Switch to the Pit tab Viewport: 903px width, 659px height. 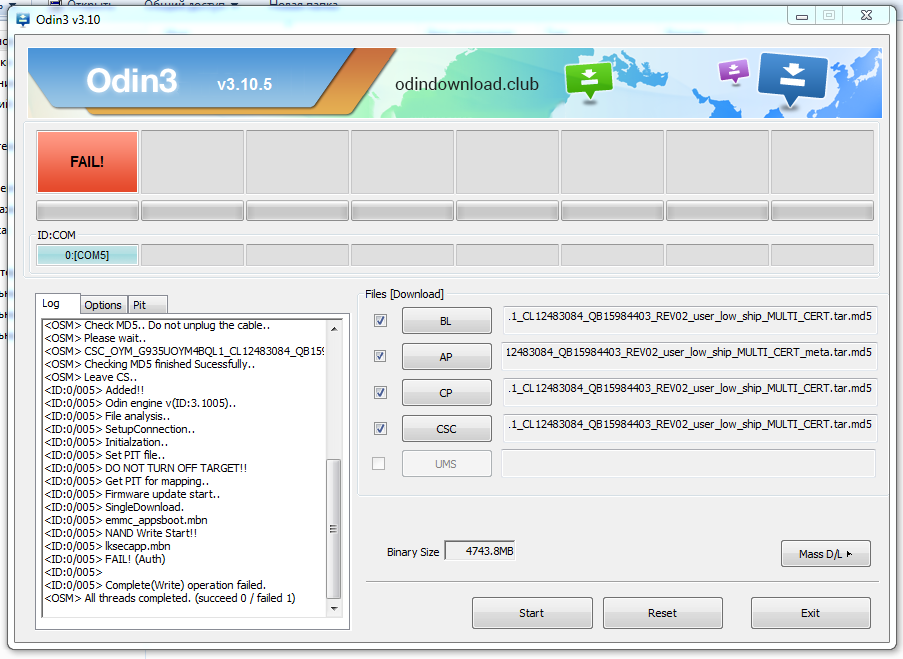pos(147,305)
